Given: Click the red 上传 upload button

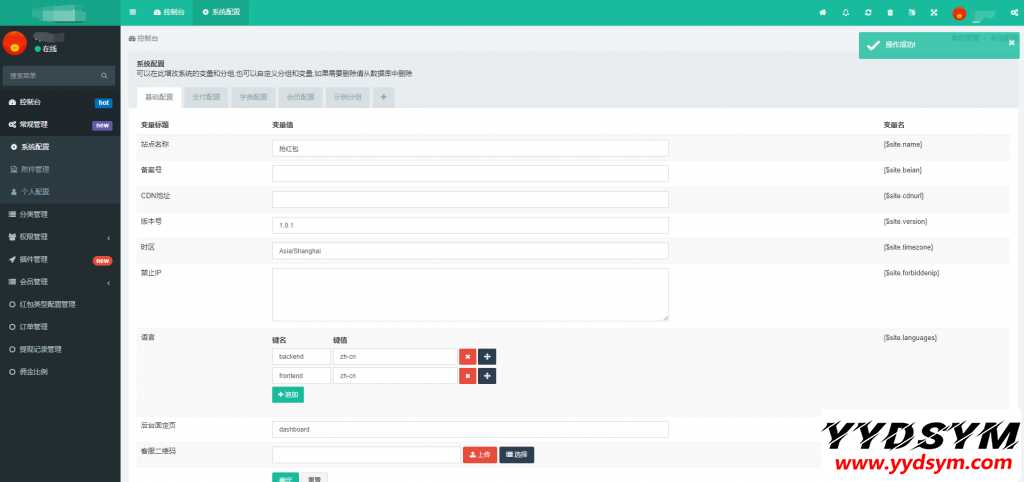Looking at the screenshot, I should coord(480,455).
